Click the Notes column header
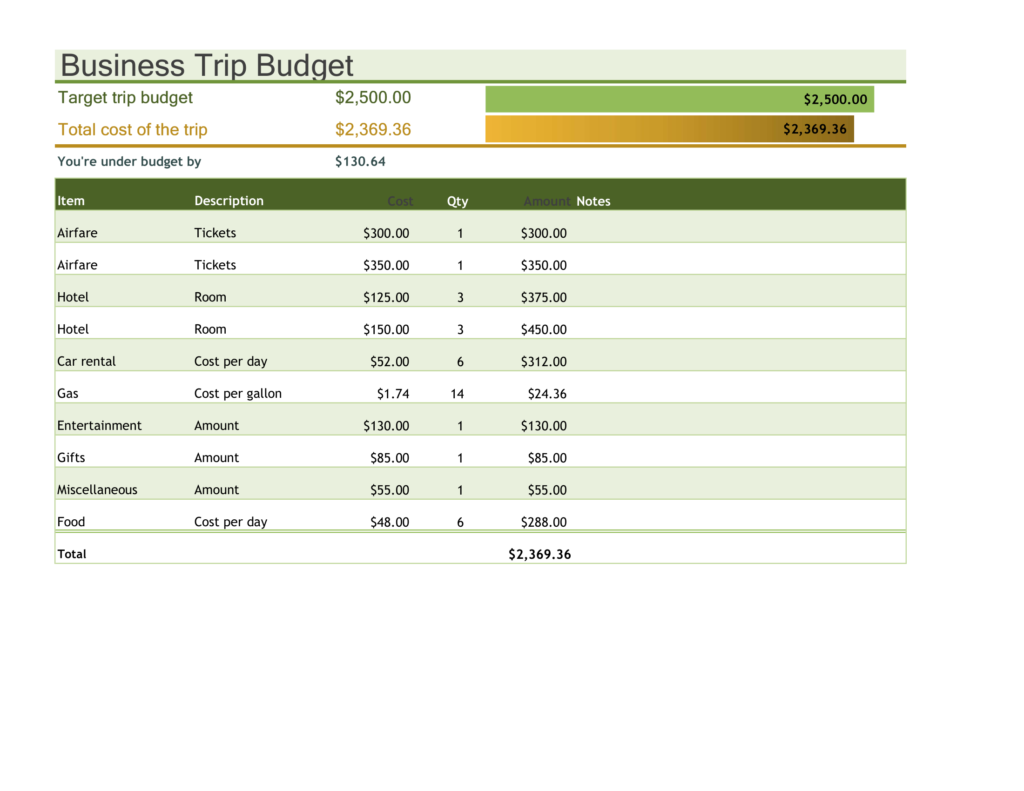Viewport: 1024px width, 791px height. click(x=593, y=200)
